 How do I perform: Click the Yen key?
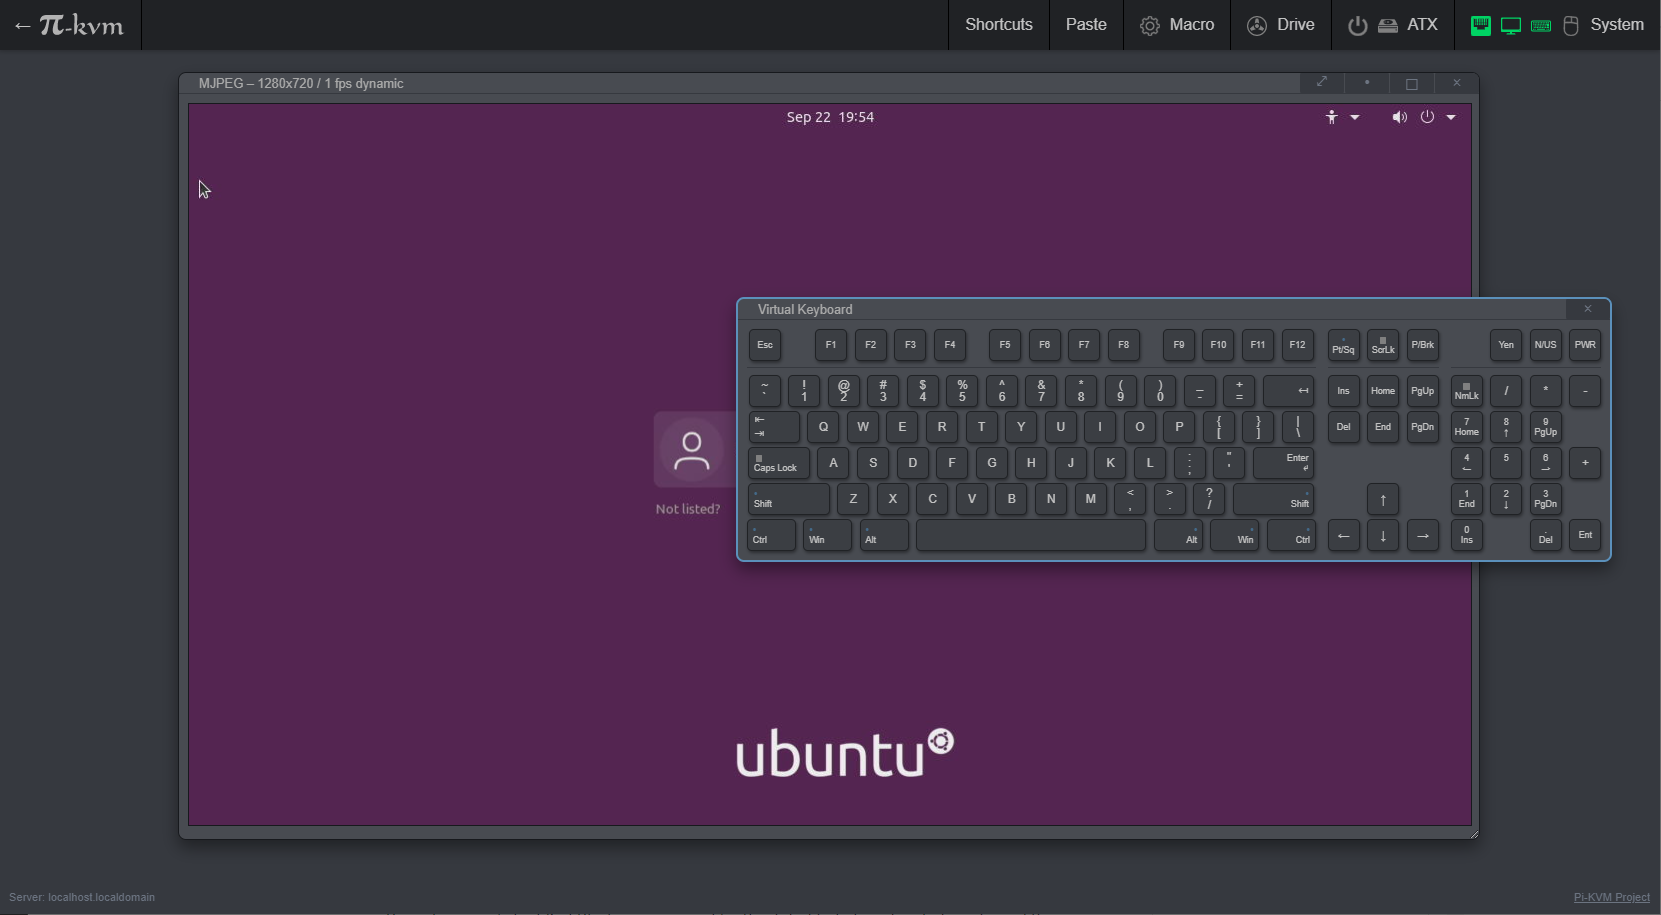1506,345
